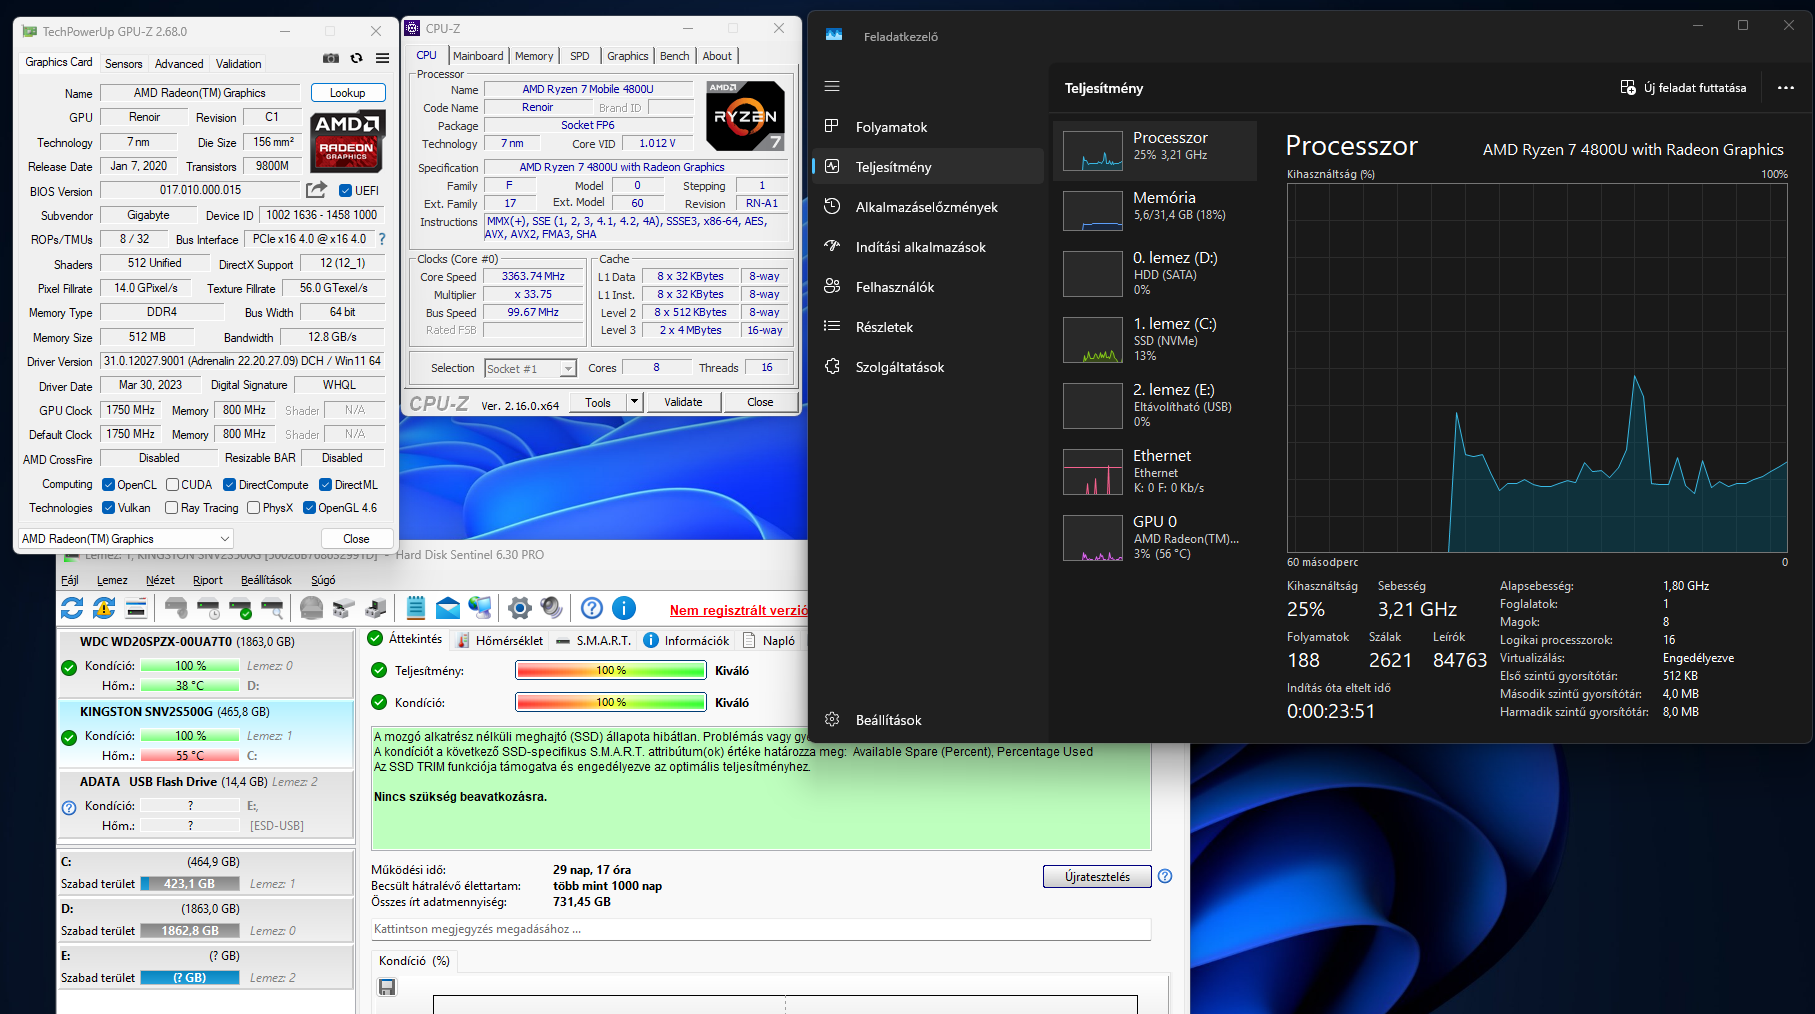Select the WDC WD20SPZX-00UA7T0 disk entry
1815x1014 pixels.
click(x=206, y=664)
